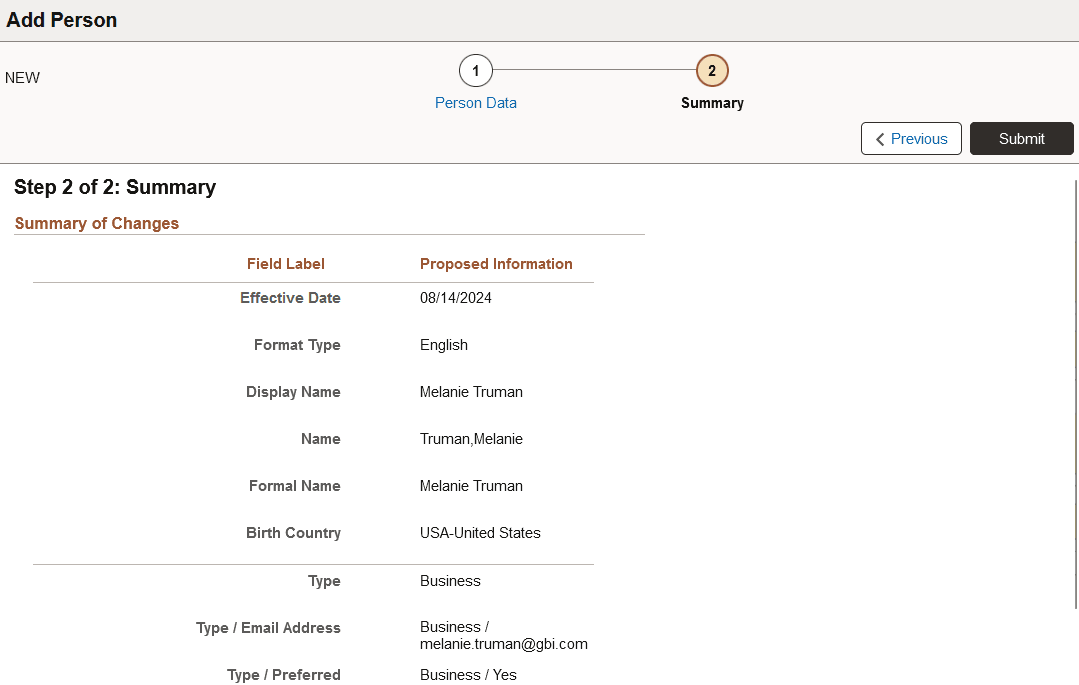Select the Display Name value Melanie Truman

[x=471, y=391]
